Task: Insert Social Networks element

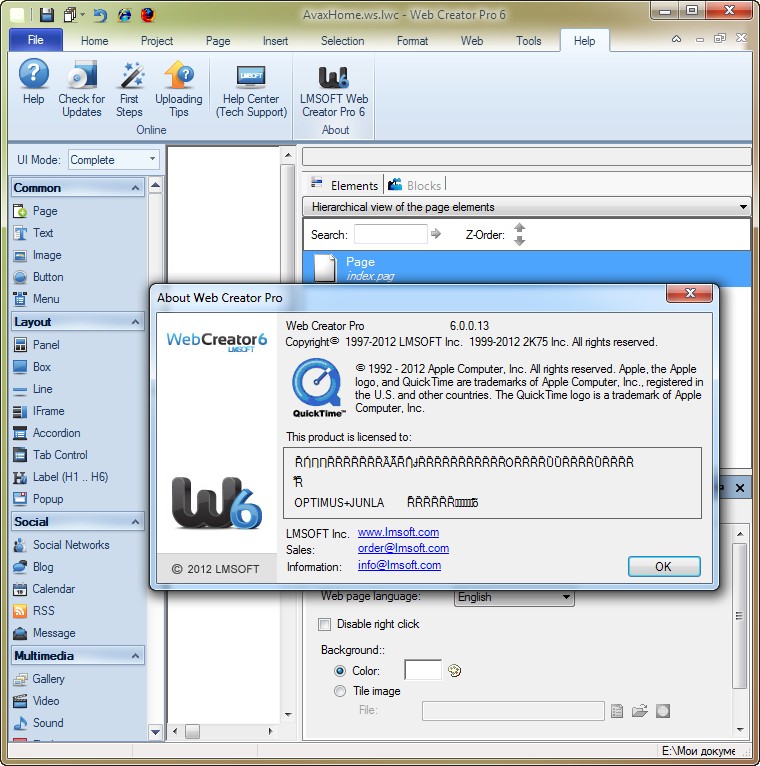Action: [62, 545]
